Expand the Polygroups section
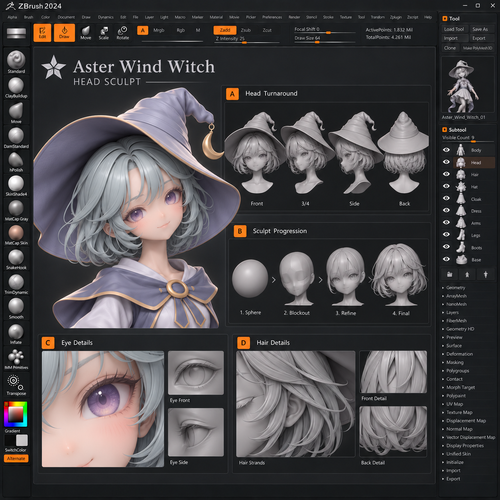Viewport: 500px width, 500px height. [x=457, y=371]
